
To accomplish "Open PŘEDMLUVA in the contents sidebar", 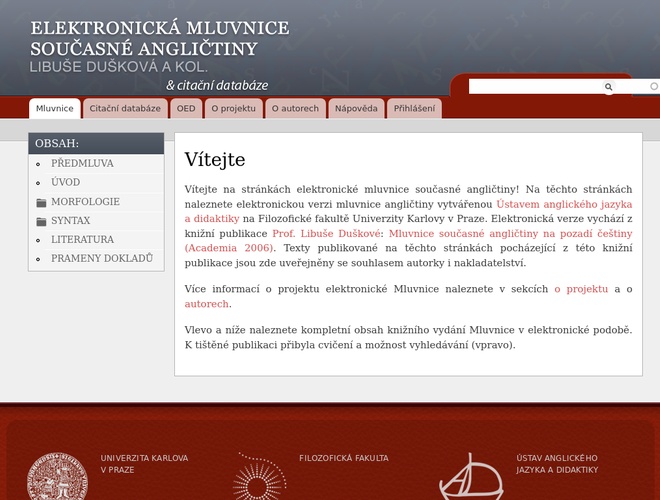I will tap(82, 163).
